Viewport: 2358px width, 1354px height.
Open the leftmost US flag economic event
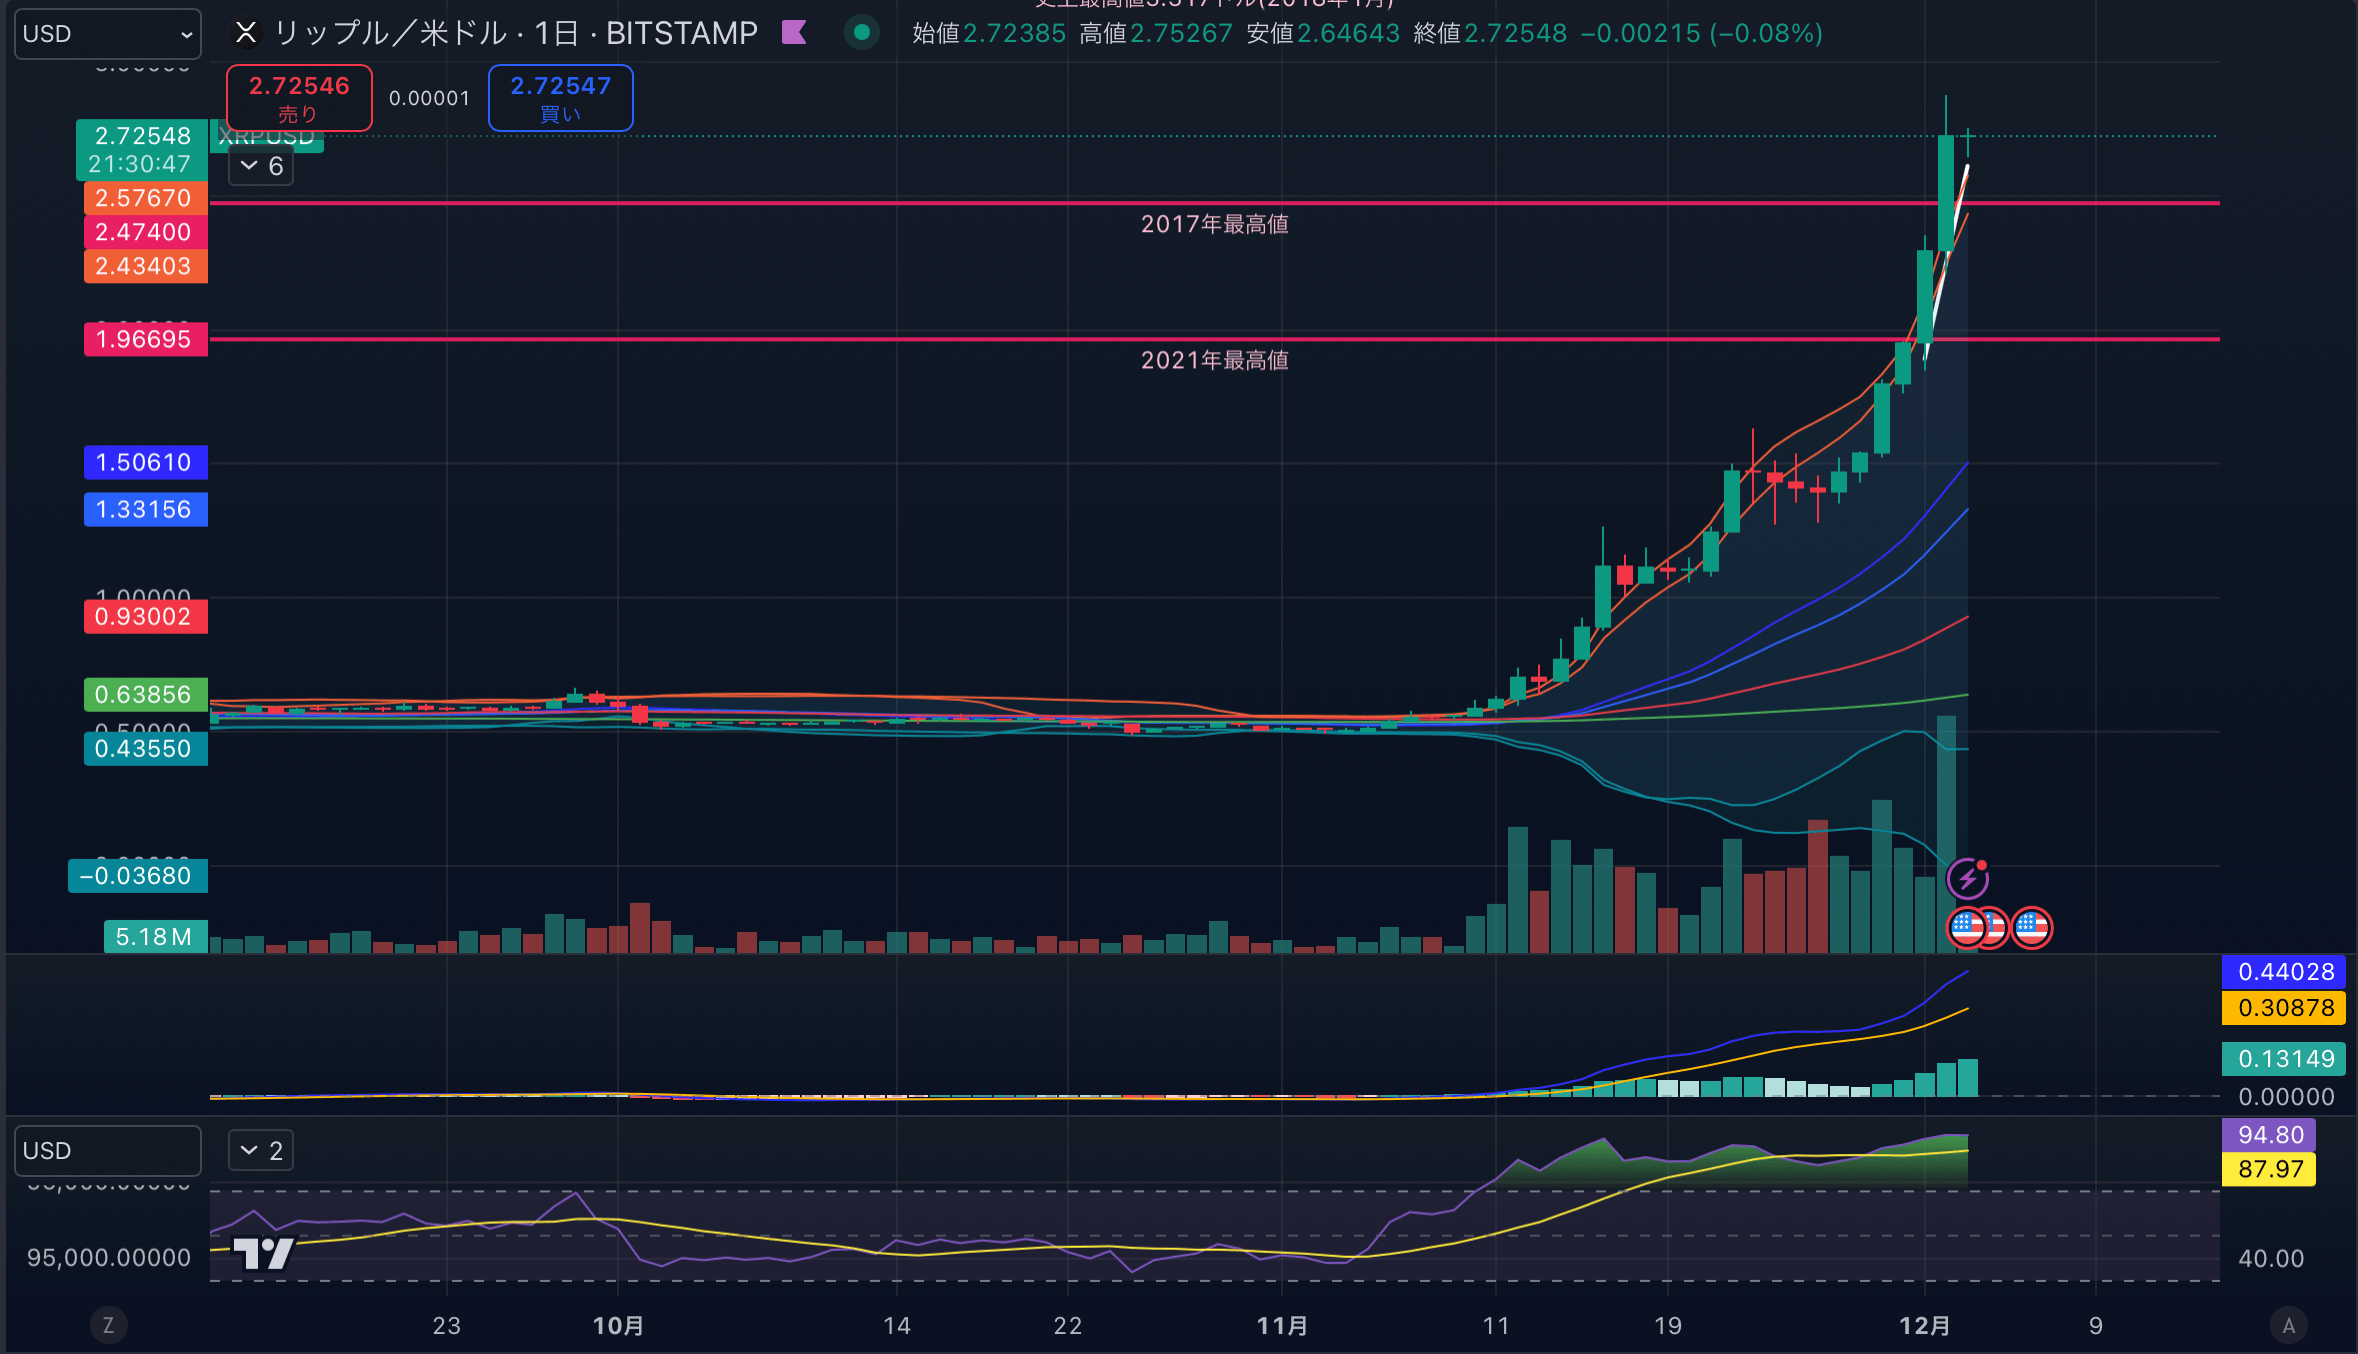coord(1967,928)
